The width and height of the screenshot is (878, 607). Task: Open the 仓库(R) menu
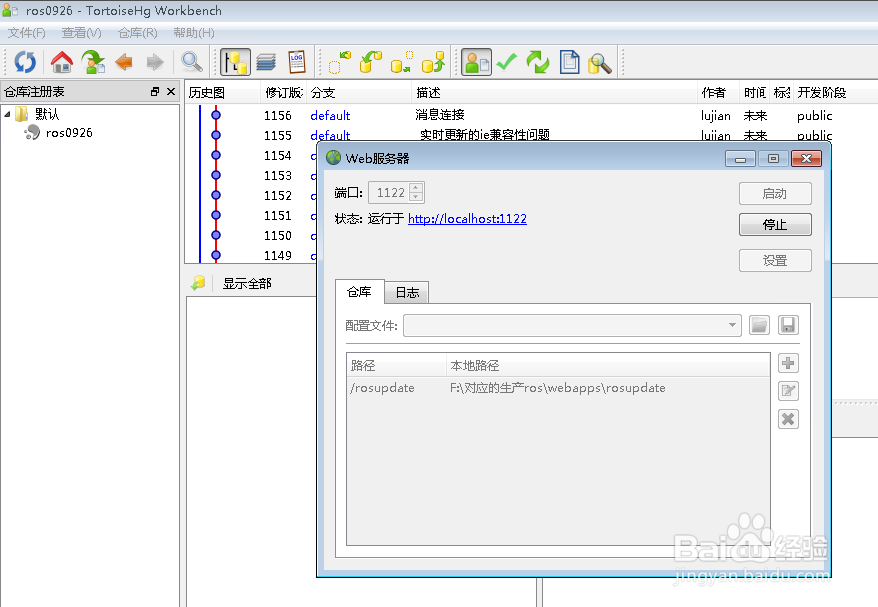click(x=138, y=33)
